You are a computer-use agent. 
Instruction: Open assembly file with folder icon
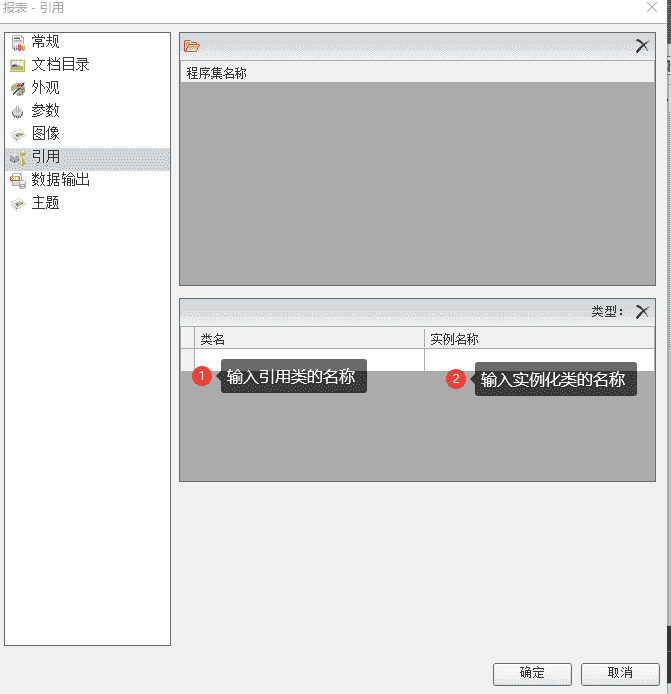point(192,46)
